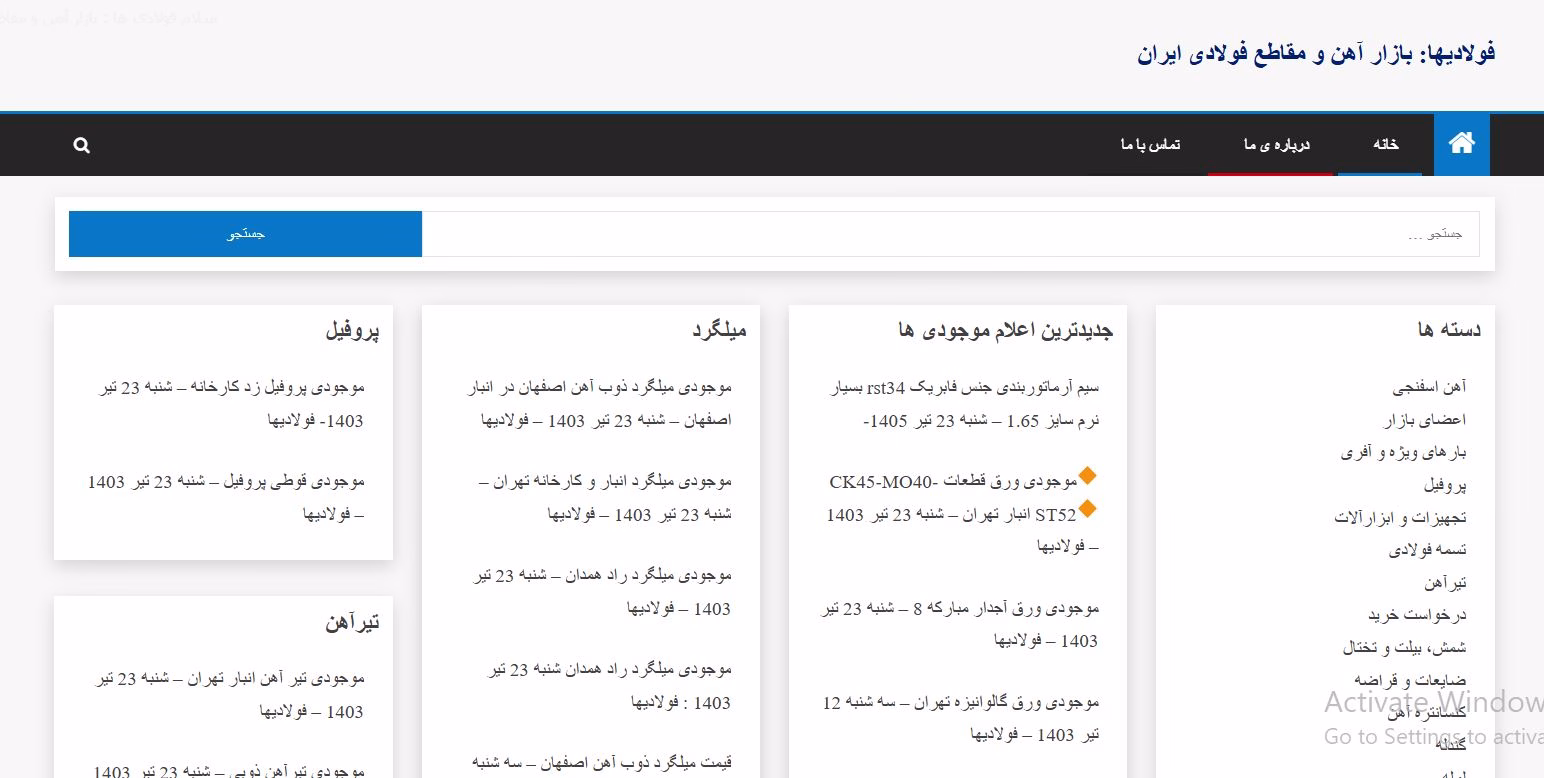Viewport: 1544px width, 778px height.
Task: Open category تسمه فولادی
Action: pos(1427,549)
